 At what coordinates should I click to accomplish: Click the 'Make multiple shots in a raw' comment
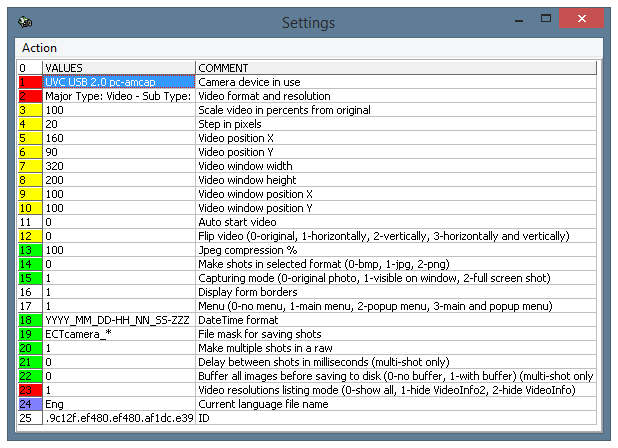pos(396,348)
